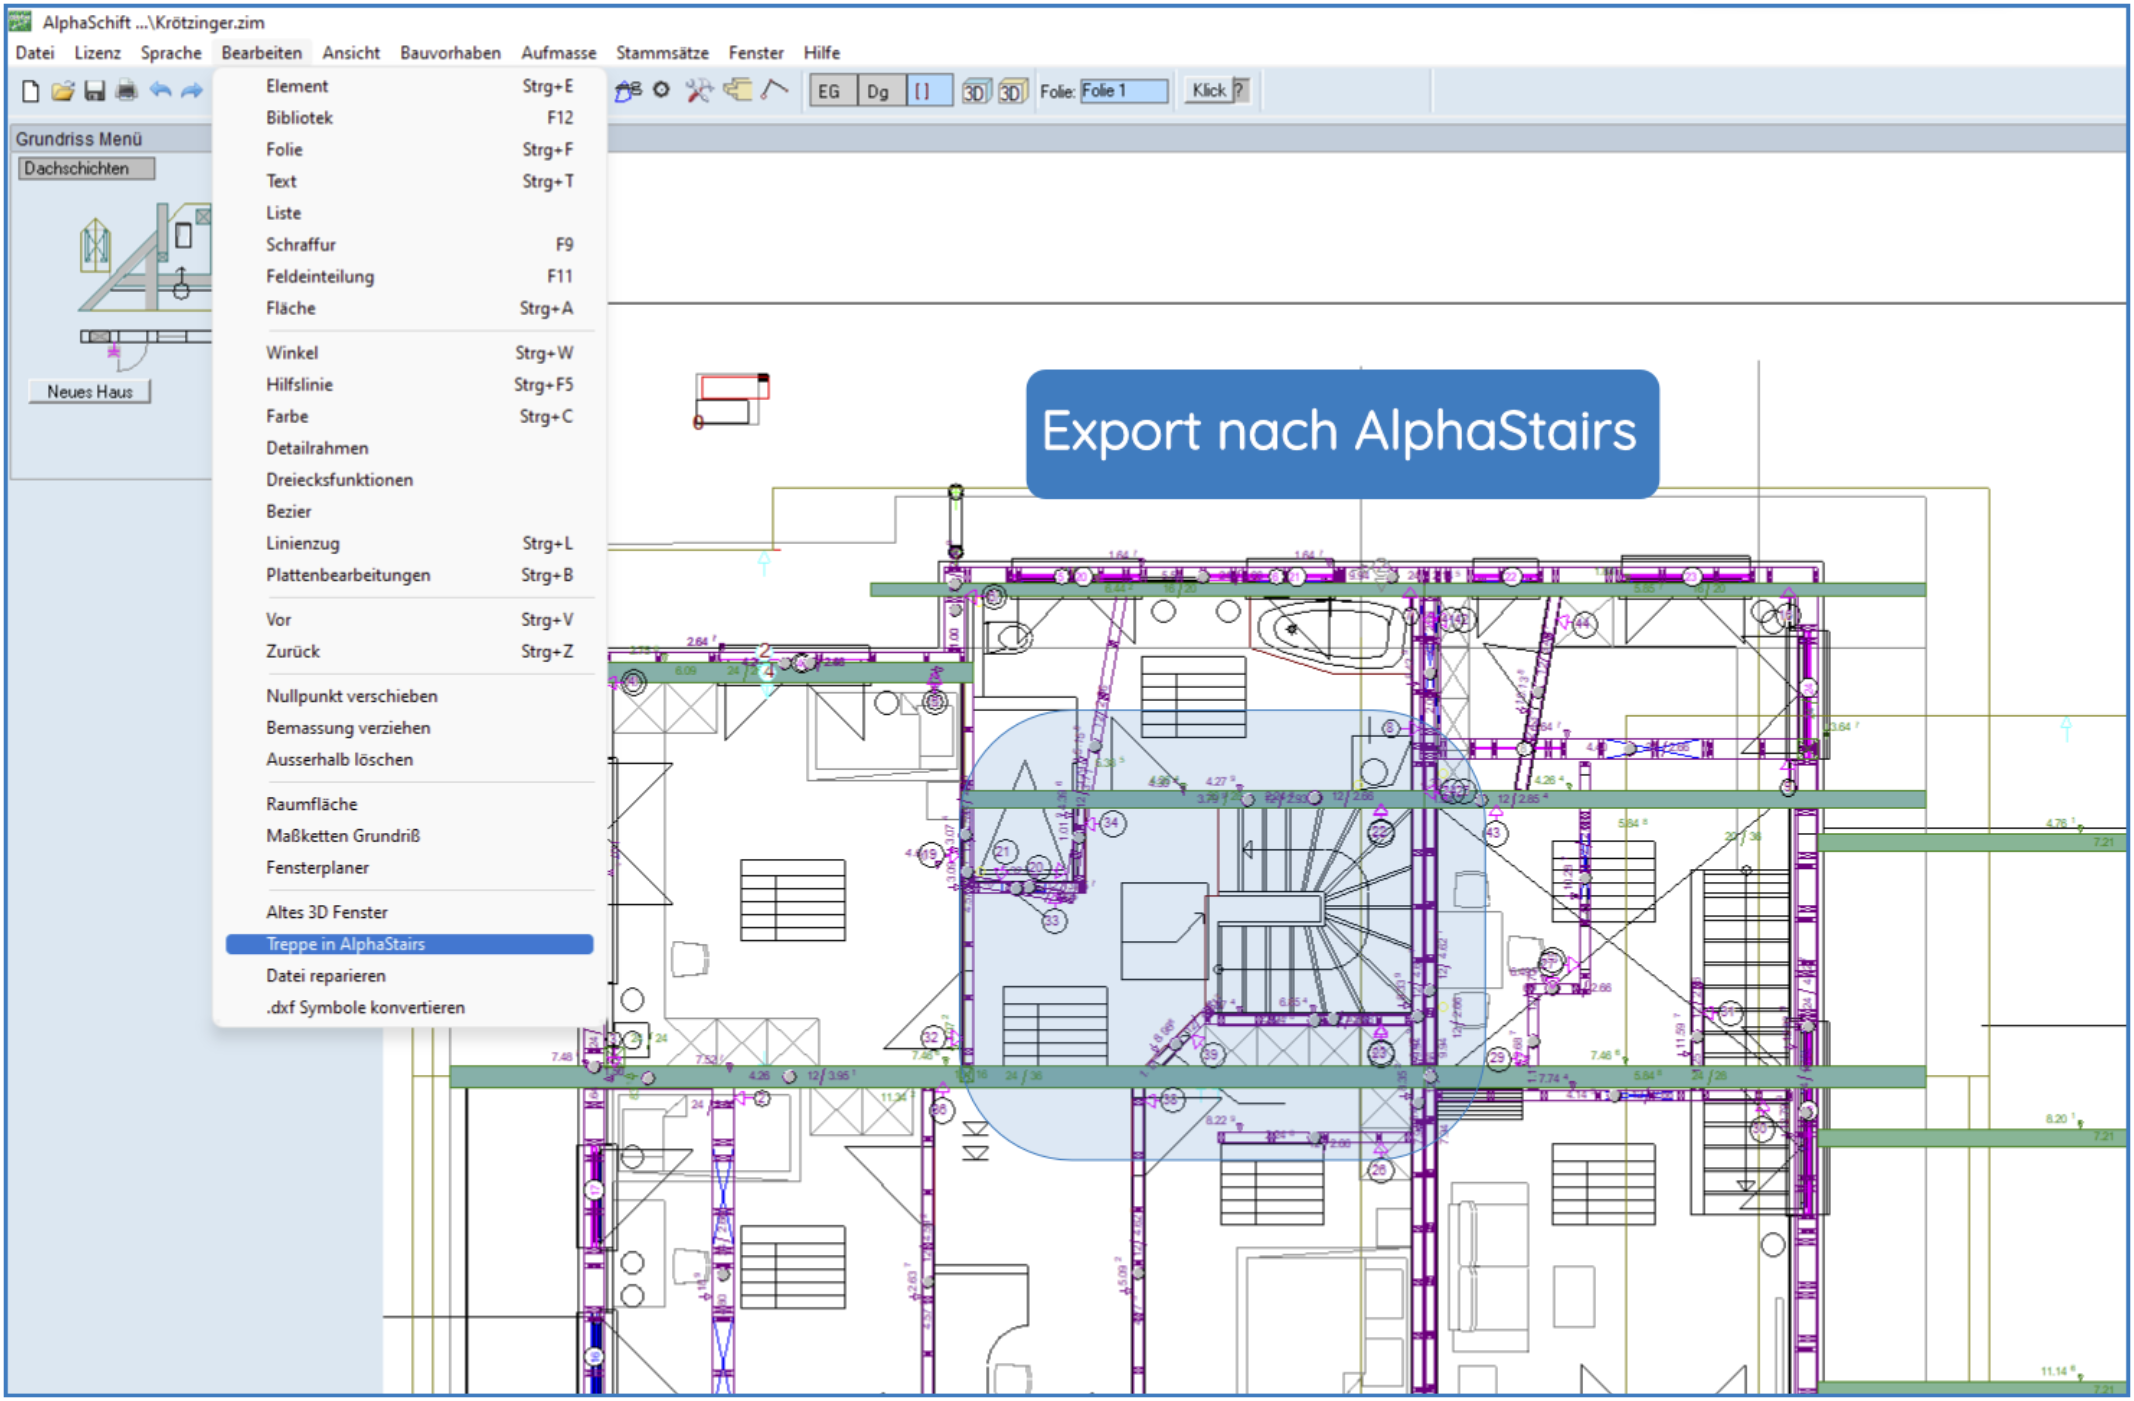Viewport: 2134px width, 1401px height.
Task: Choose Bibliotek from the menu
Action: [410, 118]
